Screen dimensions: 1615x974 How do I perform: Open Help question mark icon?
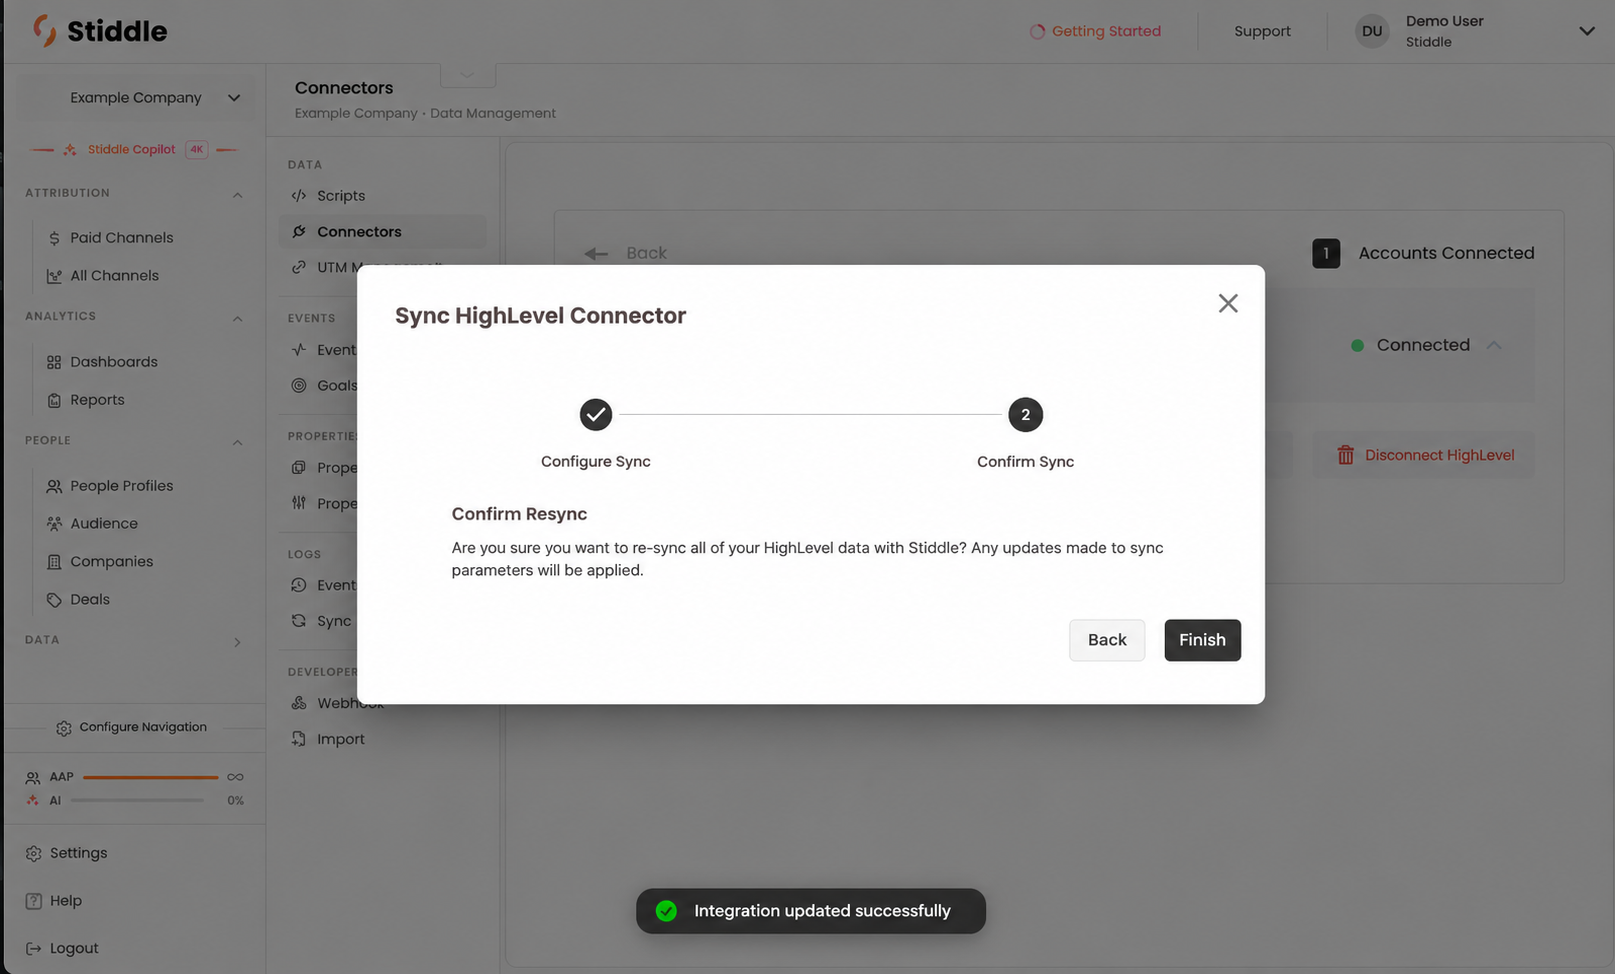point(33,901)
